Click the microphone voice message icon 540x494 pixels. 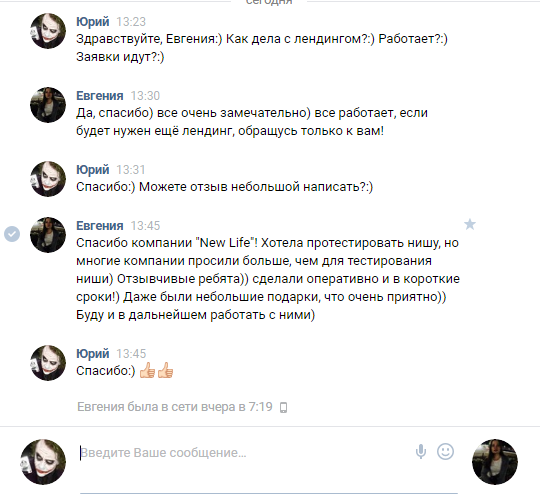(421, 452)
